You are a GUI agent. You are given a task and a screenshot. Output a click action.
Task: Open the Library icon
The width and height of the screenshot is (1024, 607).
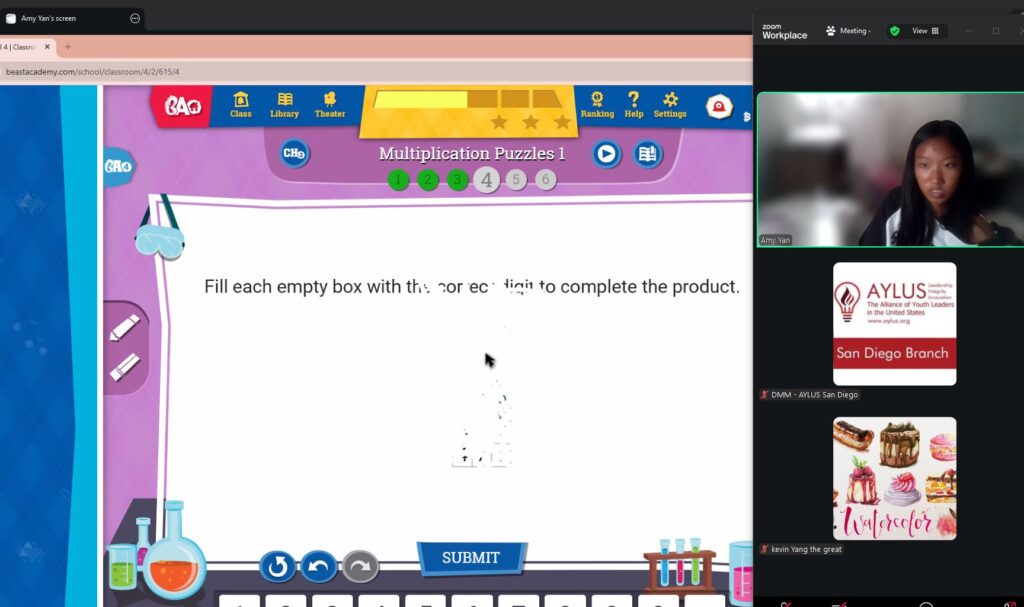285,104
